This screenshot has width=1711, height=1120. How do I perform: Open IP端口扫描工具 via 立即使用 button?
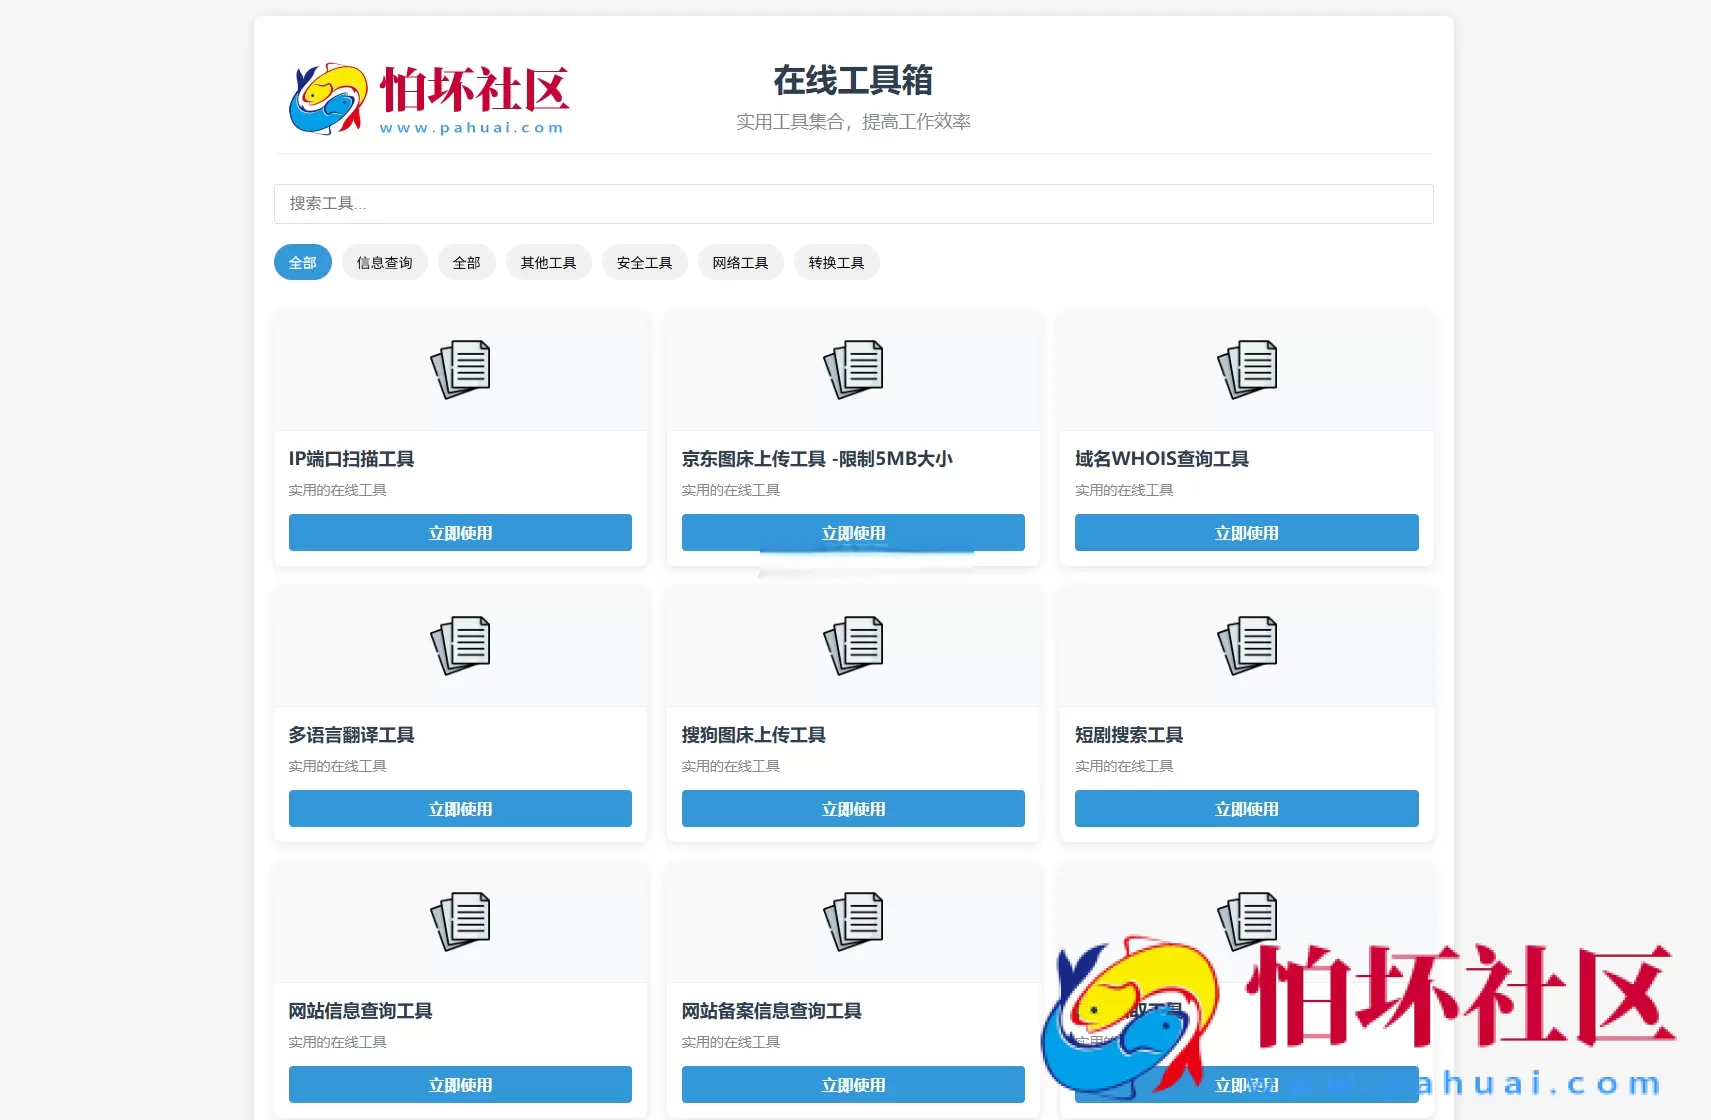point(459,532)
